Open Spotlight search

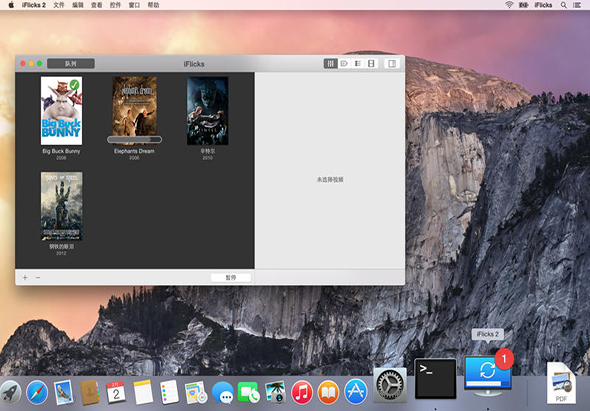tap(564, 5)
